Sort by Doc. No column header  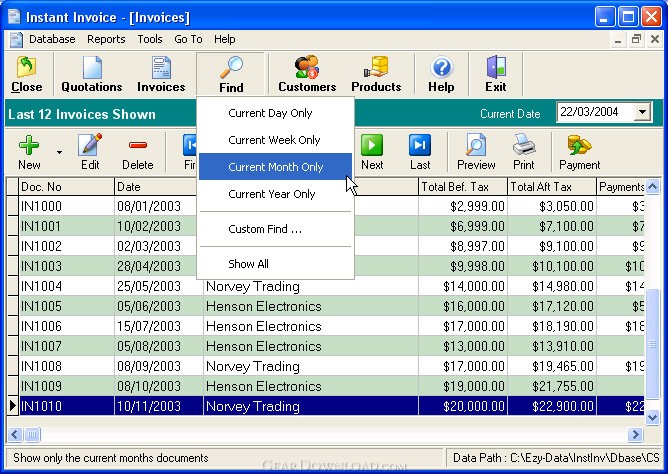pyautogui.click(x=66, y=187)
